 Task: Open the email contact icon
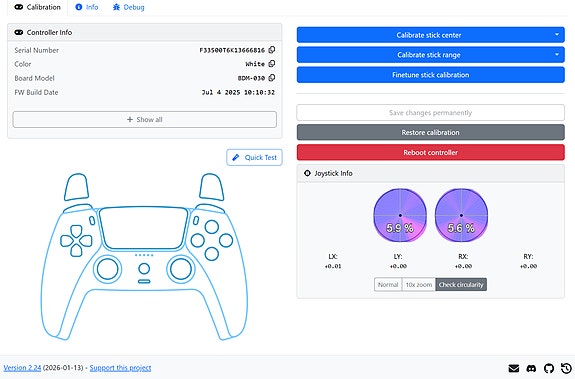point(514,368)
